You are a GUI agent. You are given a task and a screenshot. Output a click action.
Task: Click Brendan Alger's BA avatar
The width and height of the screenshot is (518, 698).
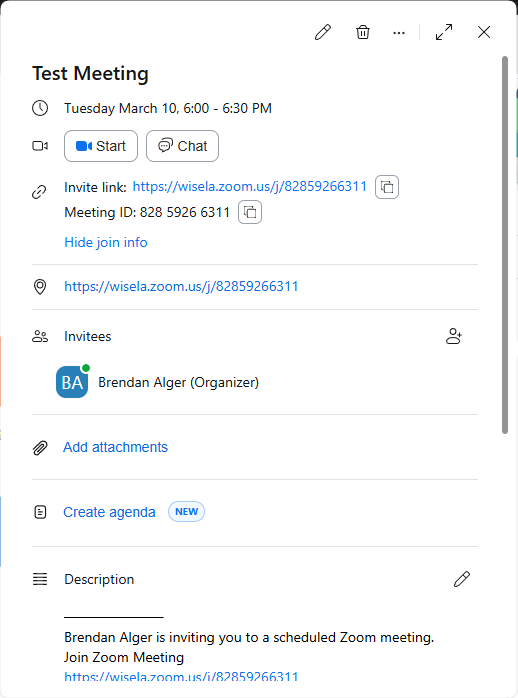[x=72, y=382]
